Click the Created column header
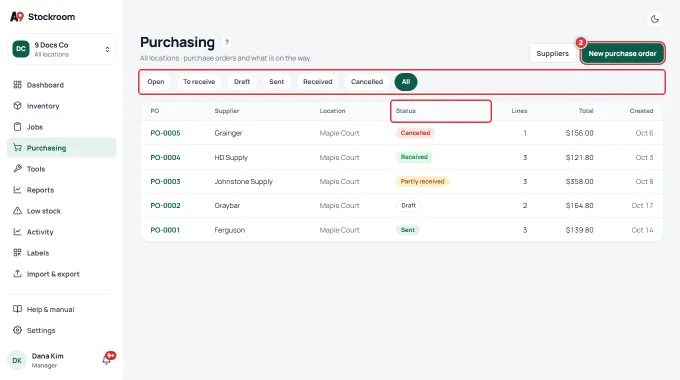Viewport: 680px width, 380px height. (x=641, y=111)
